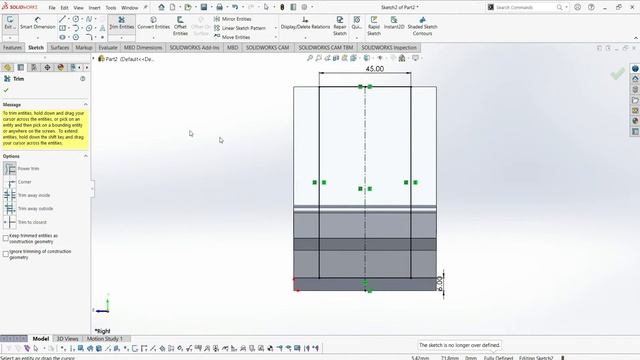Open the File menu
640x360 pixels.
click(x=52, y=8)
